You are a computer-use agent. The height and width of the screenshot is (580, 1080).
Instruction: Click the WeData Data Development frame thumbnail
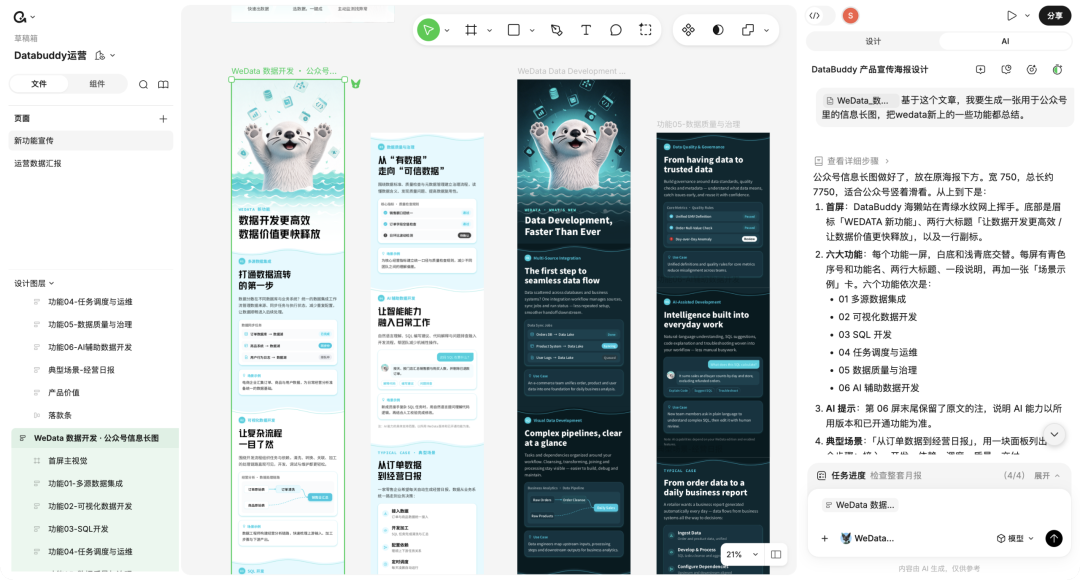[x=574, y=327]
